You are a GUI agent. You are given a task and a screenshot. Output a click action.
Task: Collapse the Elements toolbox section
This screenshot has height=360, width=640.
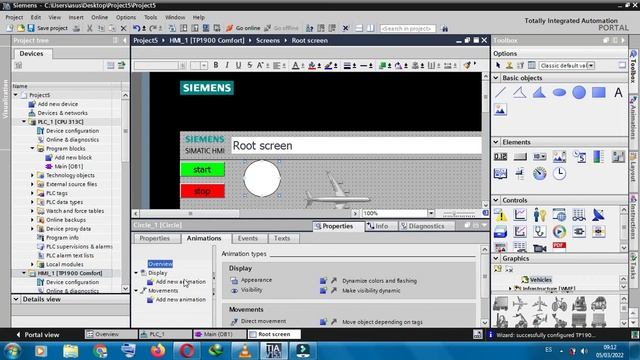496,142
